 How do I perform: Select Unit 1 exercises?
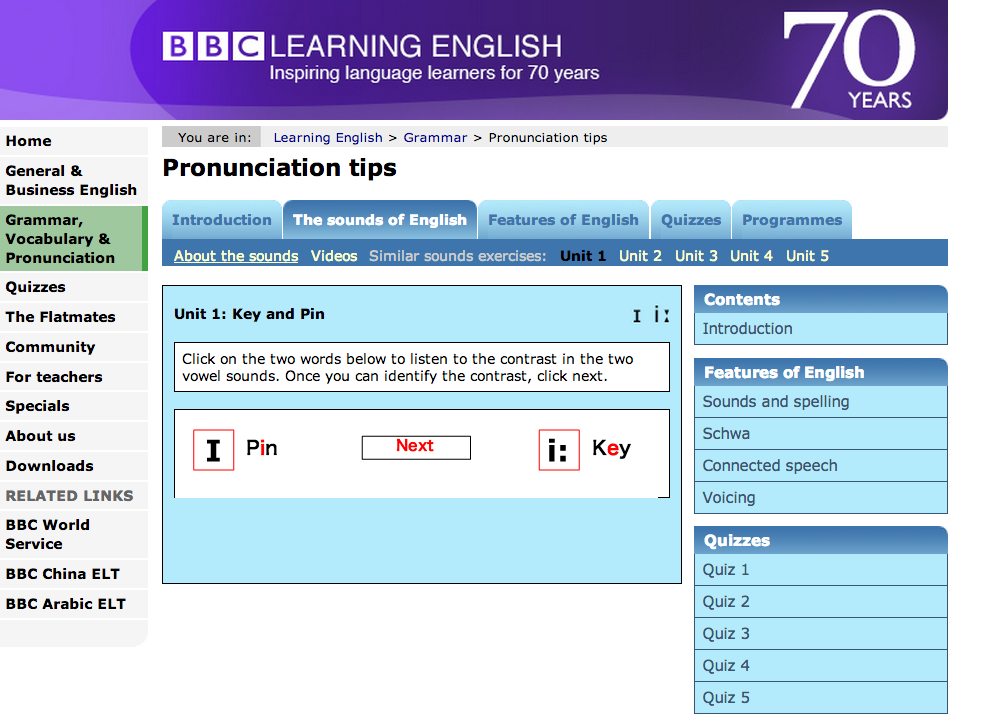click(x=583, y=256)
